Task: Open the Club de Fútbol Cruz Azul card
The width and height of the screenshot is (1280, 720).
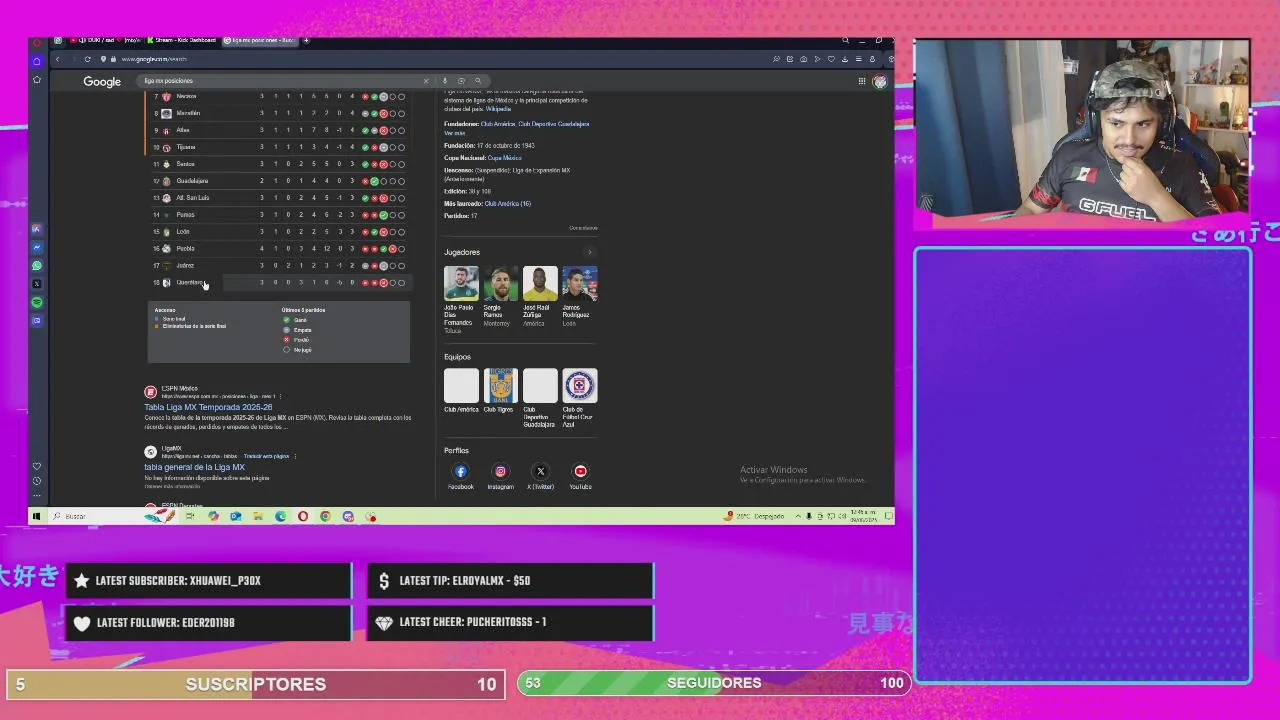Action: click(x=579, y=398)
